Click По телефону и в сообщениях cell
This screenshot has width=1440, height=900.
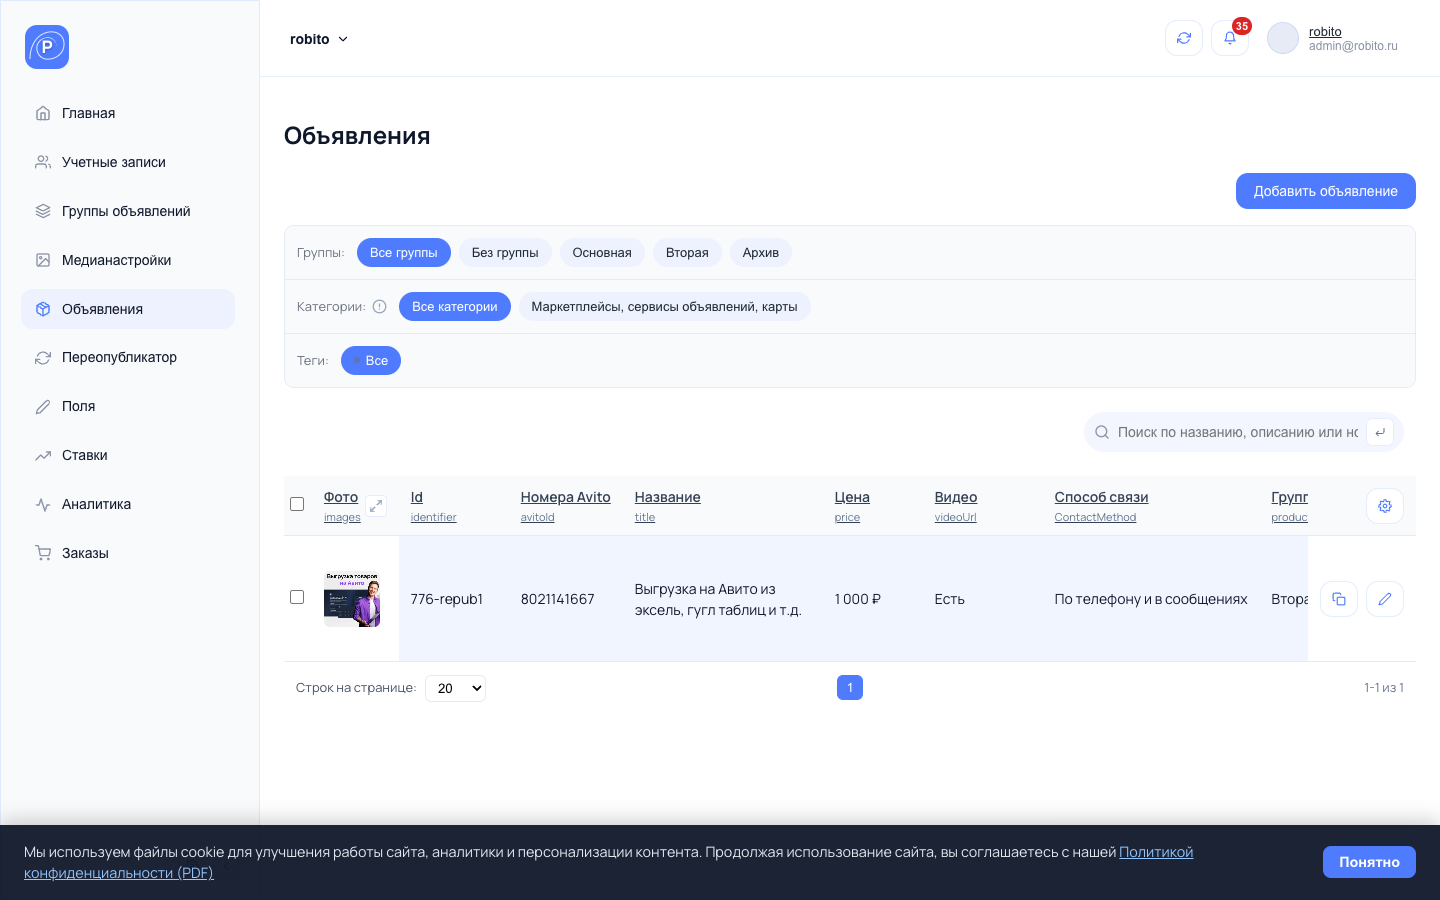click(1151, 599)
